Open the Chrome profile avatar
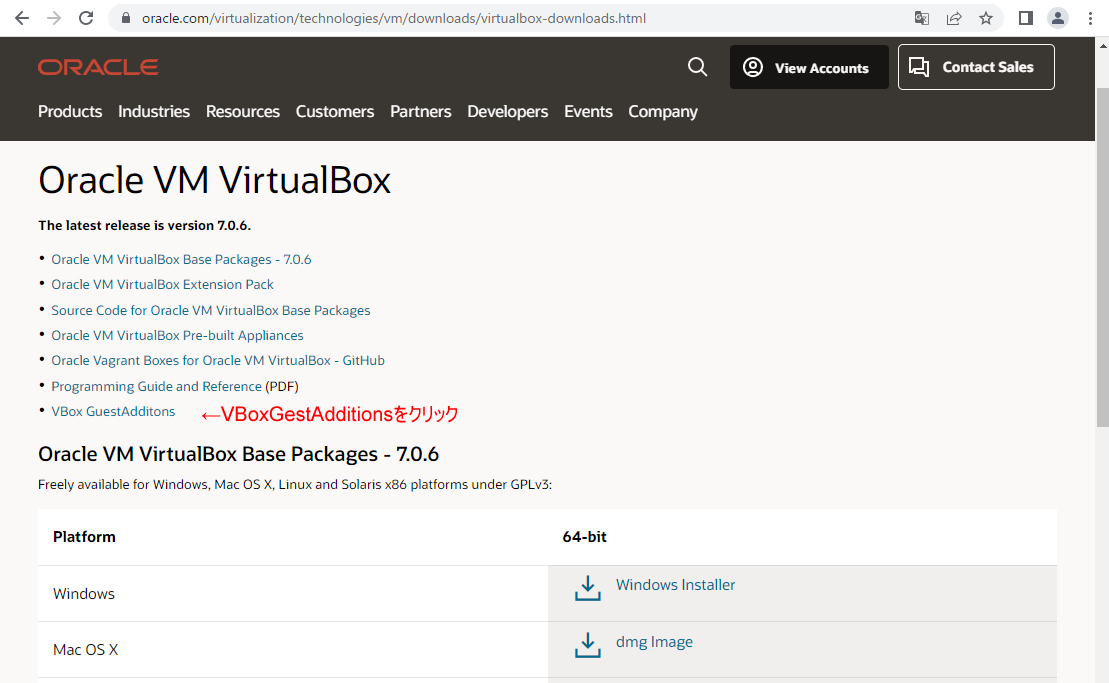1109x683 pixels. (x=1058, y=18)
